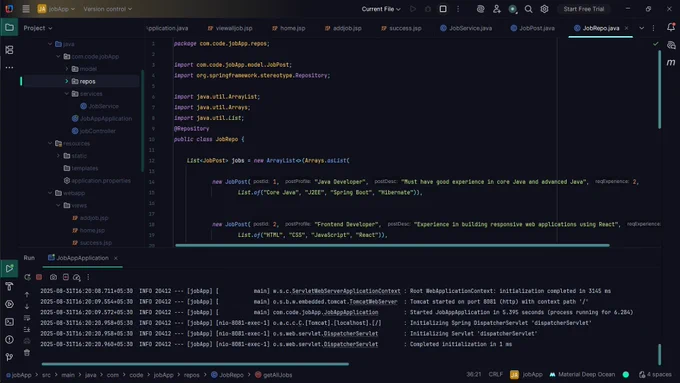Select application.properties in project tree
The height and width of the screenshot is (383, 680).
click(97, 180)
